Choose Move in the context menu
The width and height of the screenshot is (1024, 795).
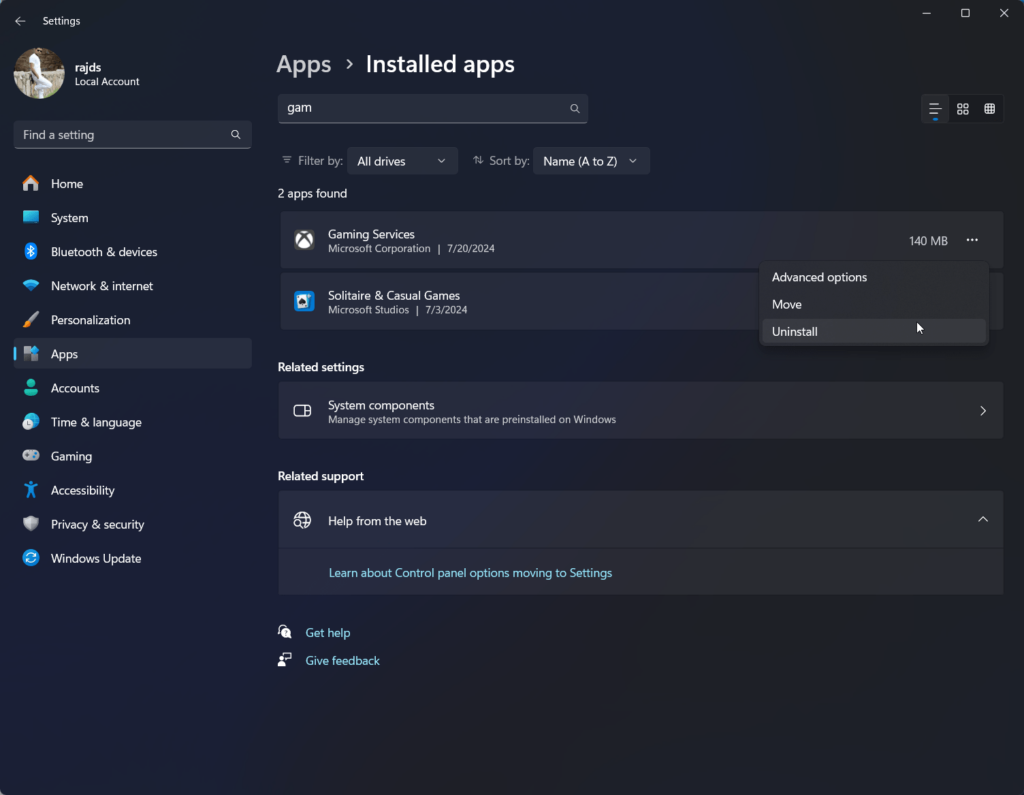tap(874, 304)
